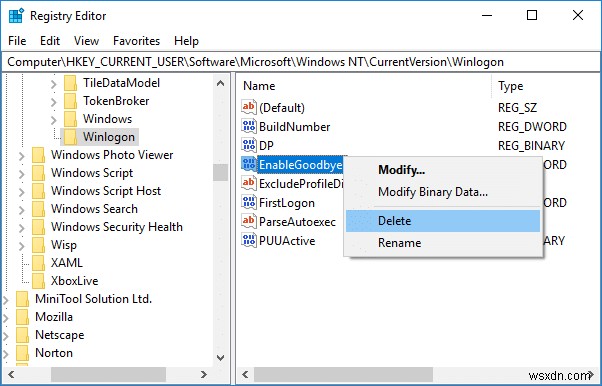Select the ParseAutoexec value name
The width and height of the screenshot is (602, 386).
coord(298,222)
